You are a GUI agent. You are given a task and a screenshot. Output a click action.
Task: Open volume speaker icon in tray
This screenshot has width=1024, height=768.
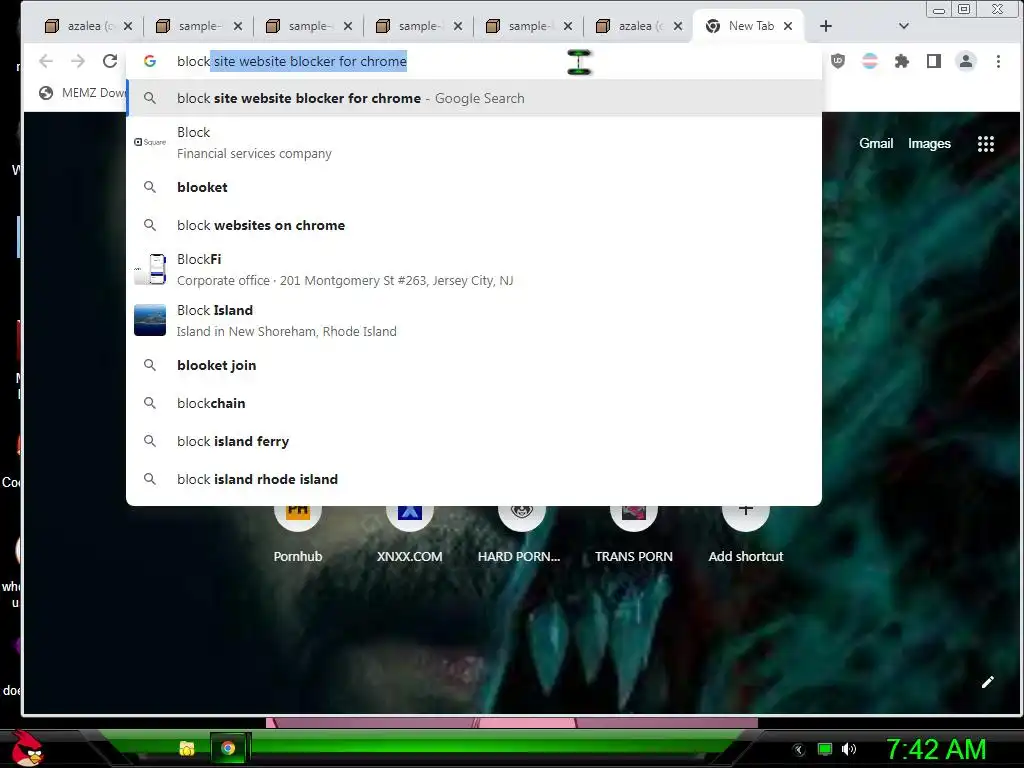coord(848,749)
